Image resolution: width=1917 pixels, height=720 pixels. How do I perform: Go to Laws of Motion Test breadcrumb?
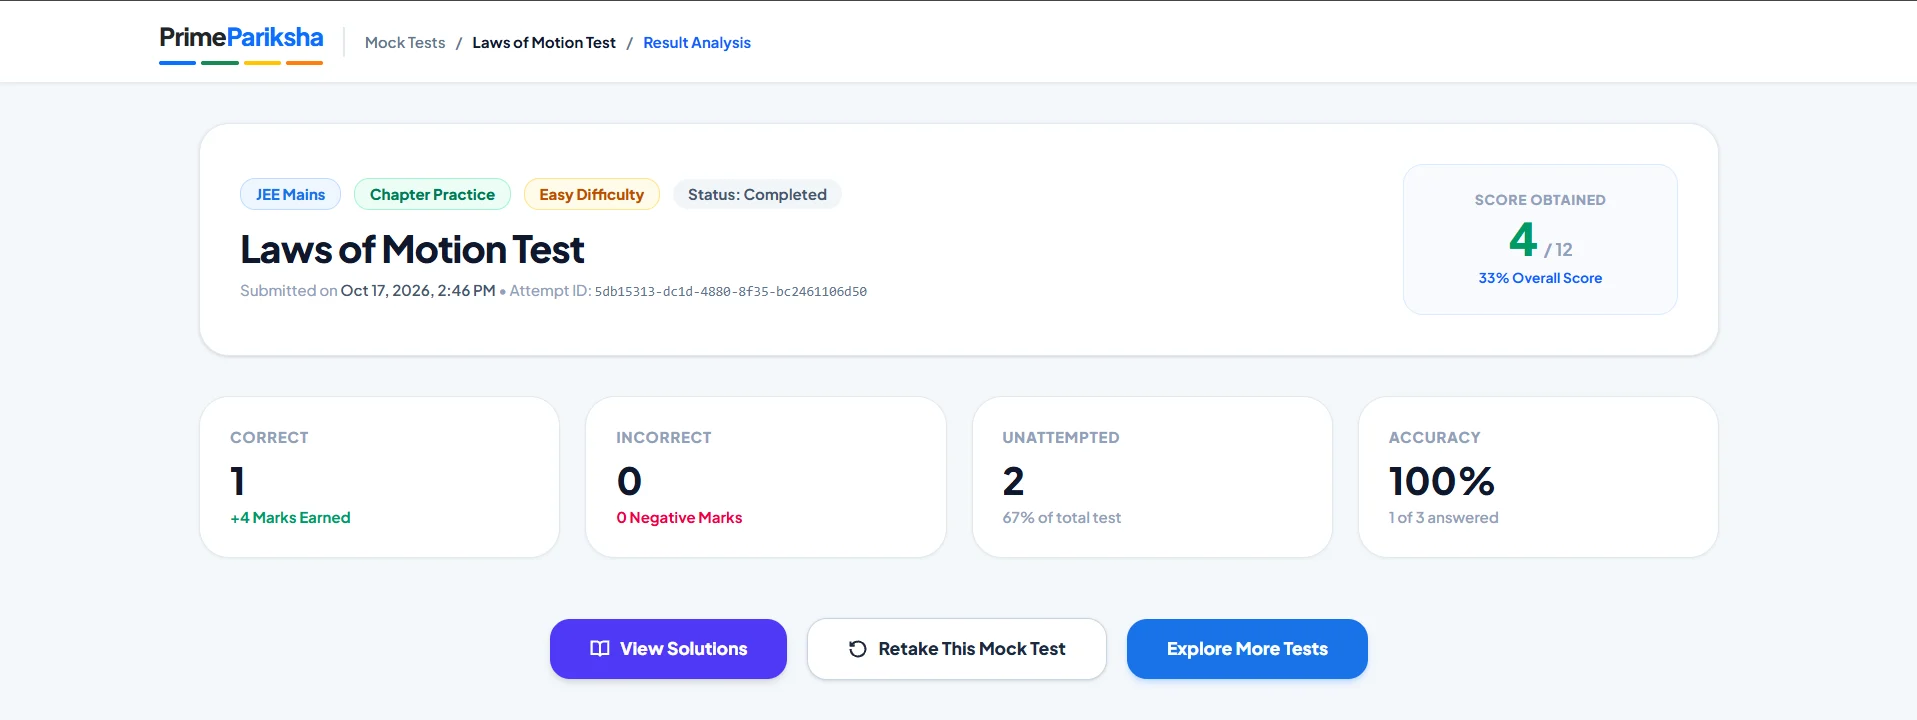544,43
